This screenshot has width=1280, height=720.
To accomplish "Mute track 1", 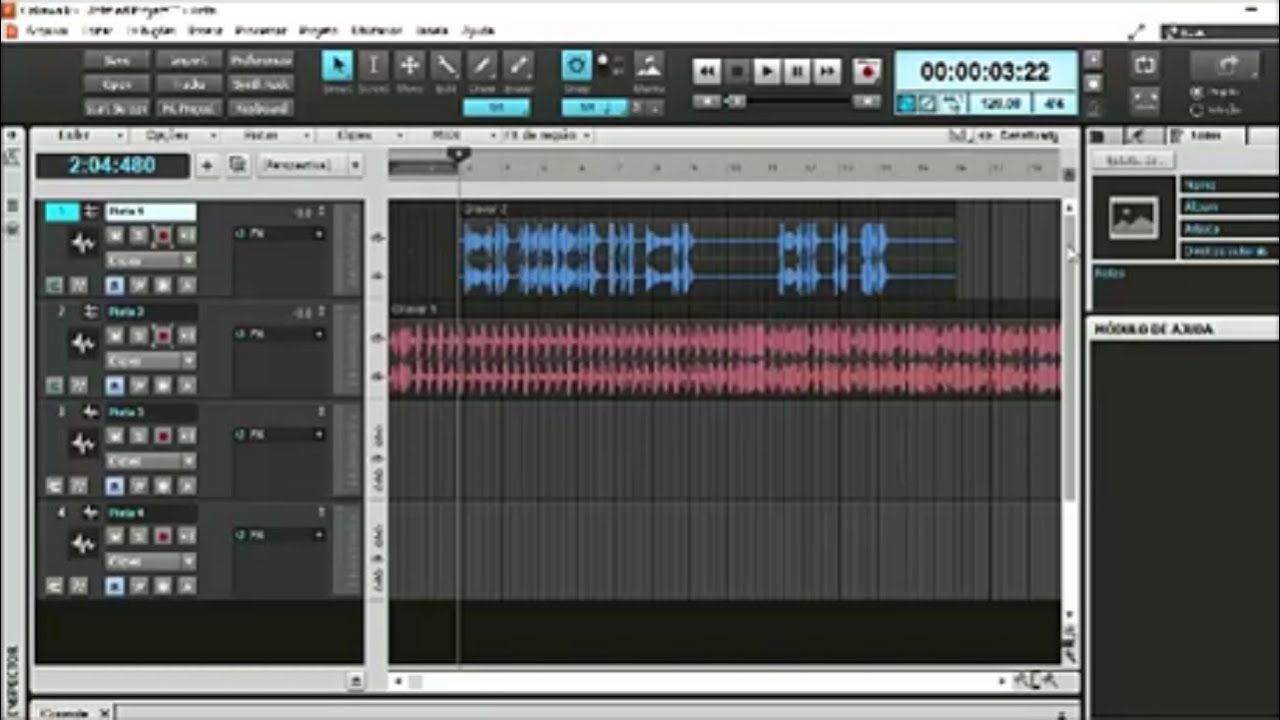I will pyautogui.click(x=115, y=236).
